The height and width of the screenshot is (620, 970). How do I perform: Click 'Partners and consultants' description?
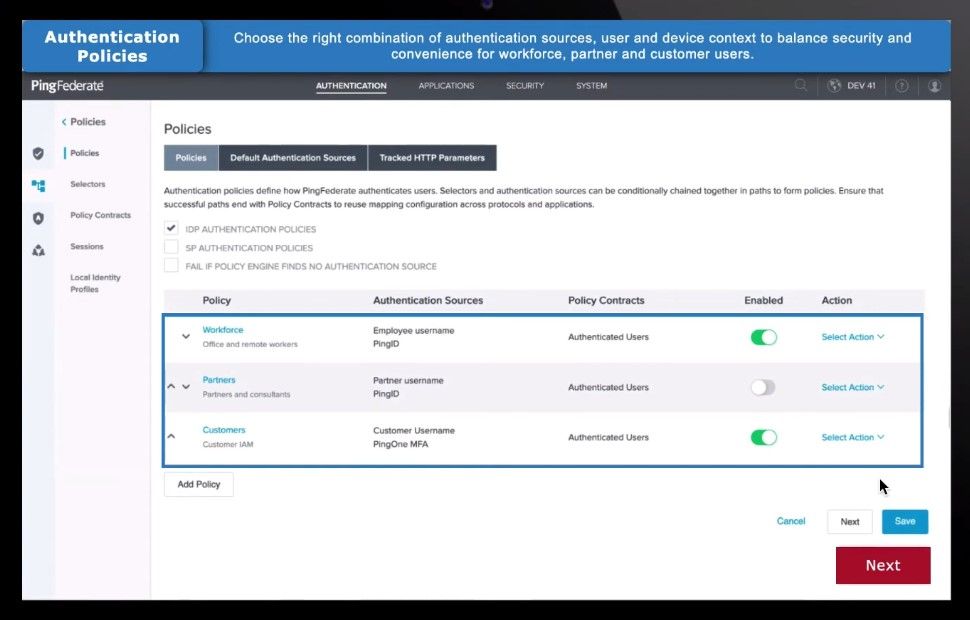(246, 395)
